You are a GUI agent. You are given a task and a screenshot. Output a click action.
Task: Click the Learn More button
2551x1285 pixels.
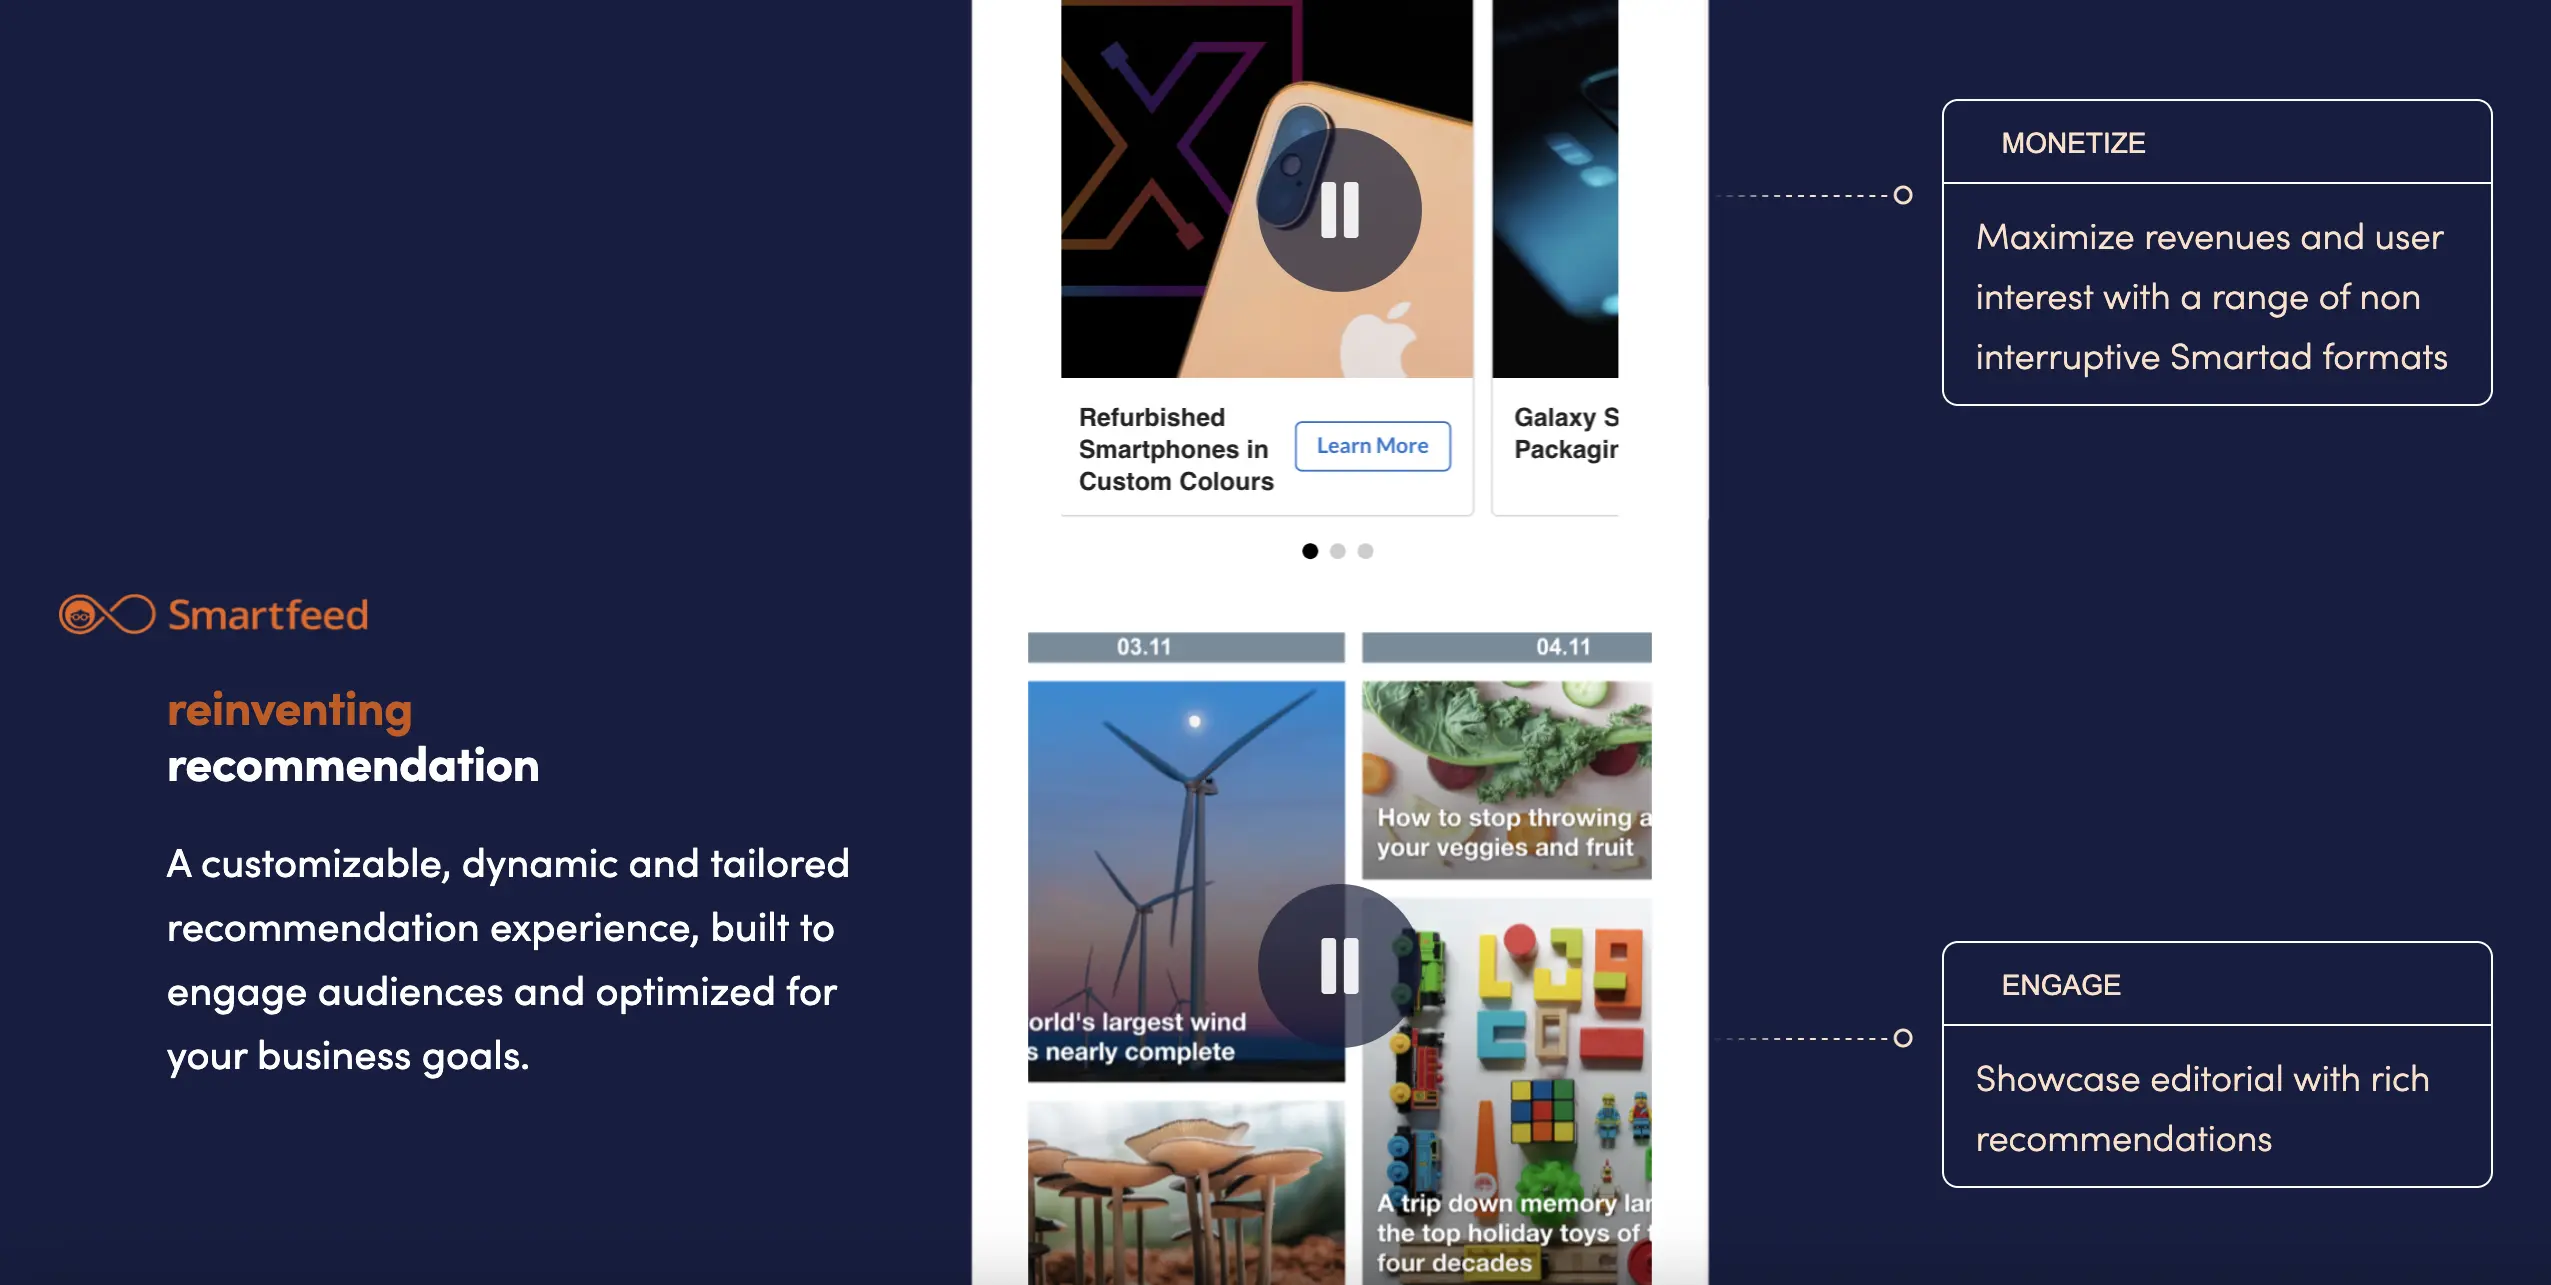pyautogui.click(x=1372, y=446)
